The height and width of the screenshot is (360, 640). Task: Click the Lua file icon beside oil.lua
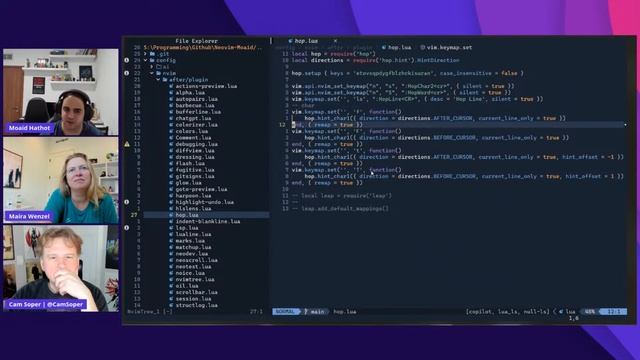tap(171, 286)
